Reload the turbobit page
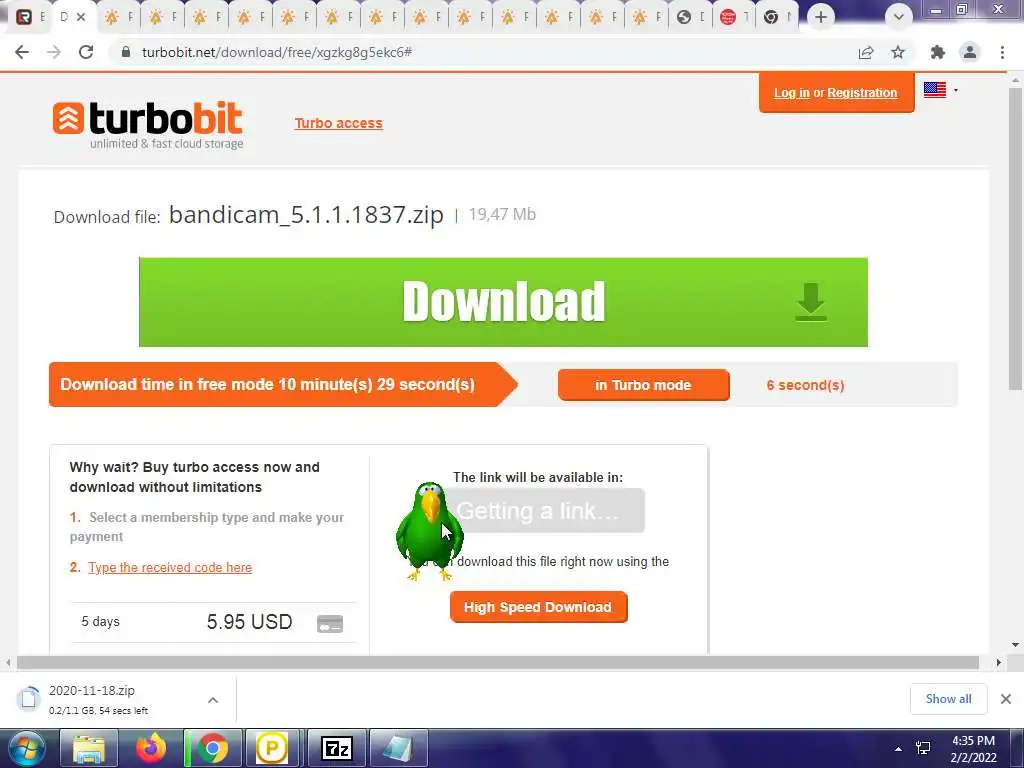The image size is (1024, 768). (86, 52)
